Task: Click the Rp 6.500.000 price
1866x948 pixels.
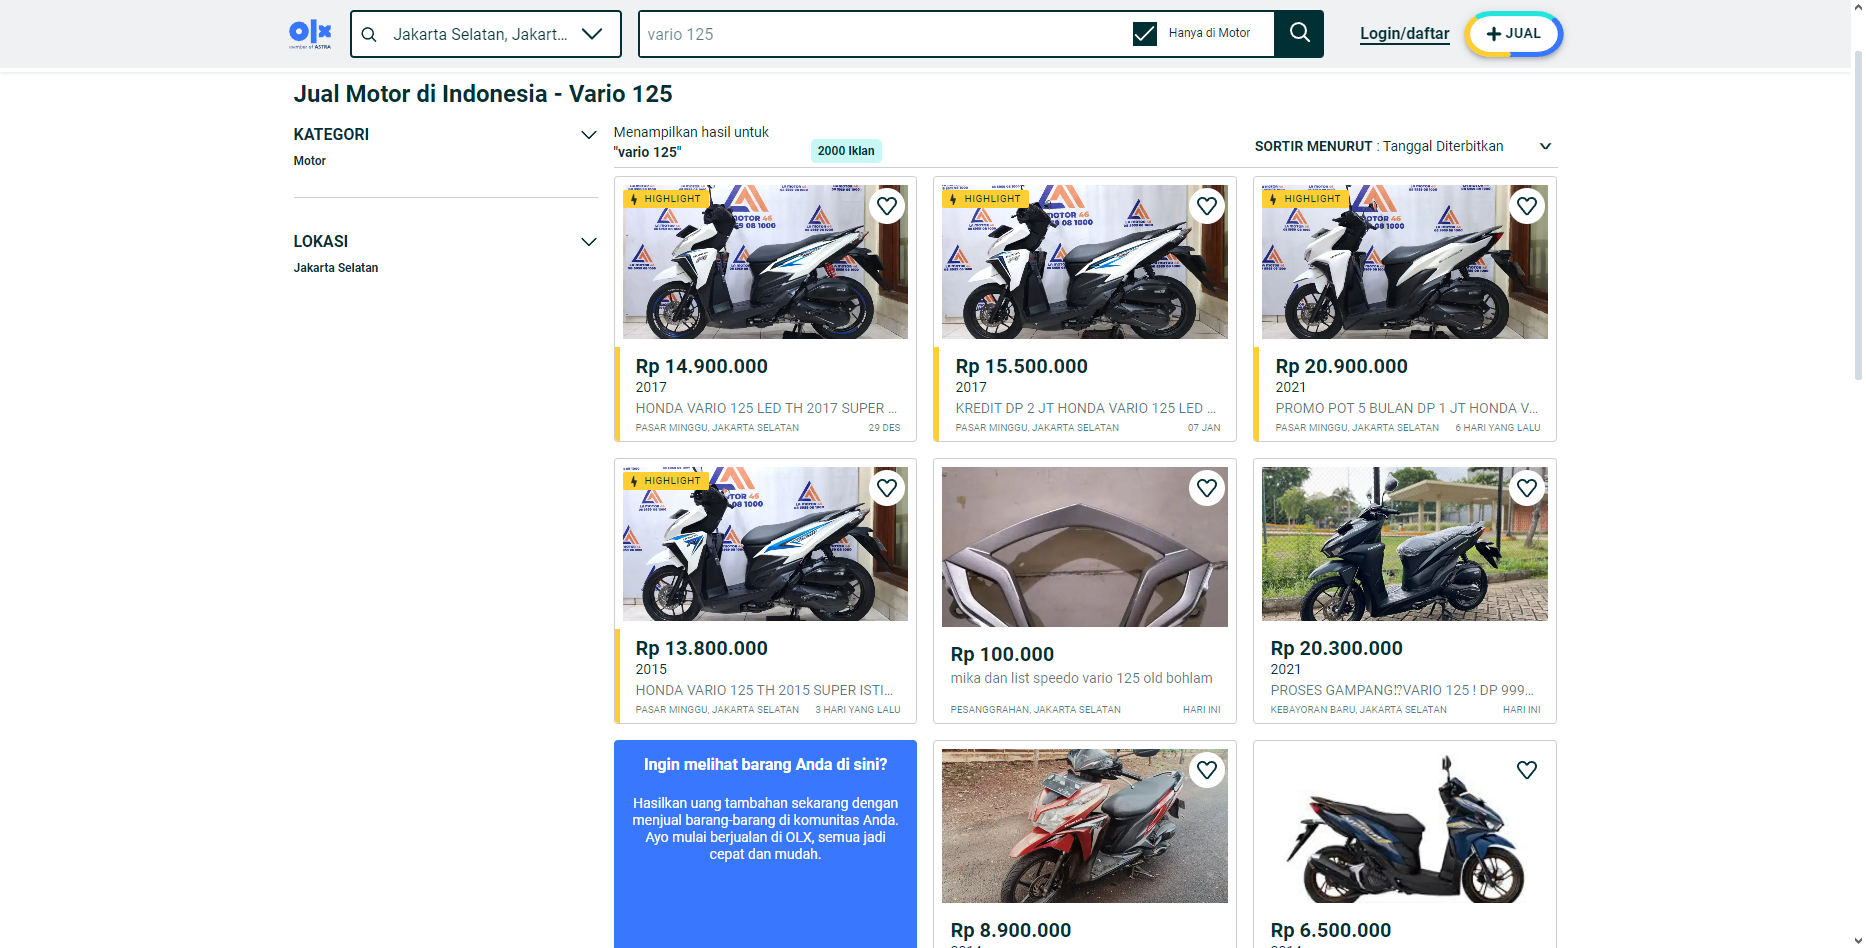Action: [x=1331, y=930]
